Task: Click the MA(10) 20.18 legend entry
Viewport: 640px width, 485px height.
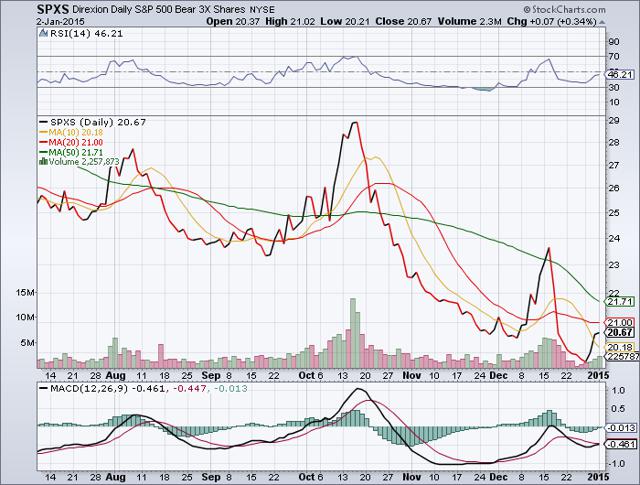Action: pyautogui.click(x=76, y=132)
